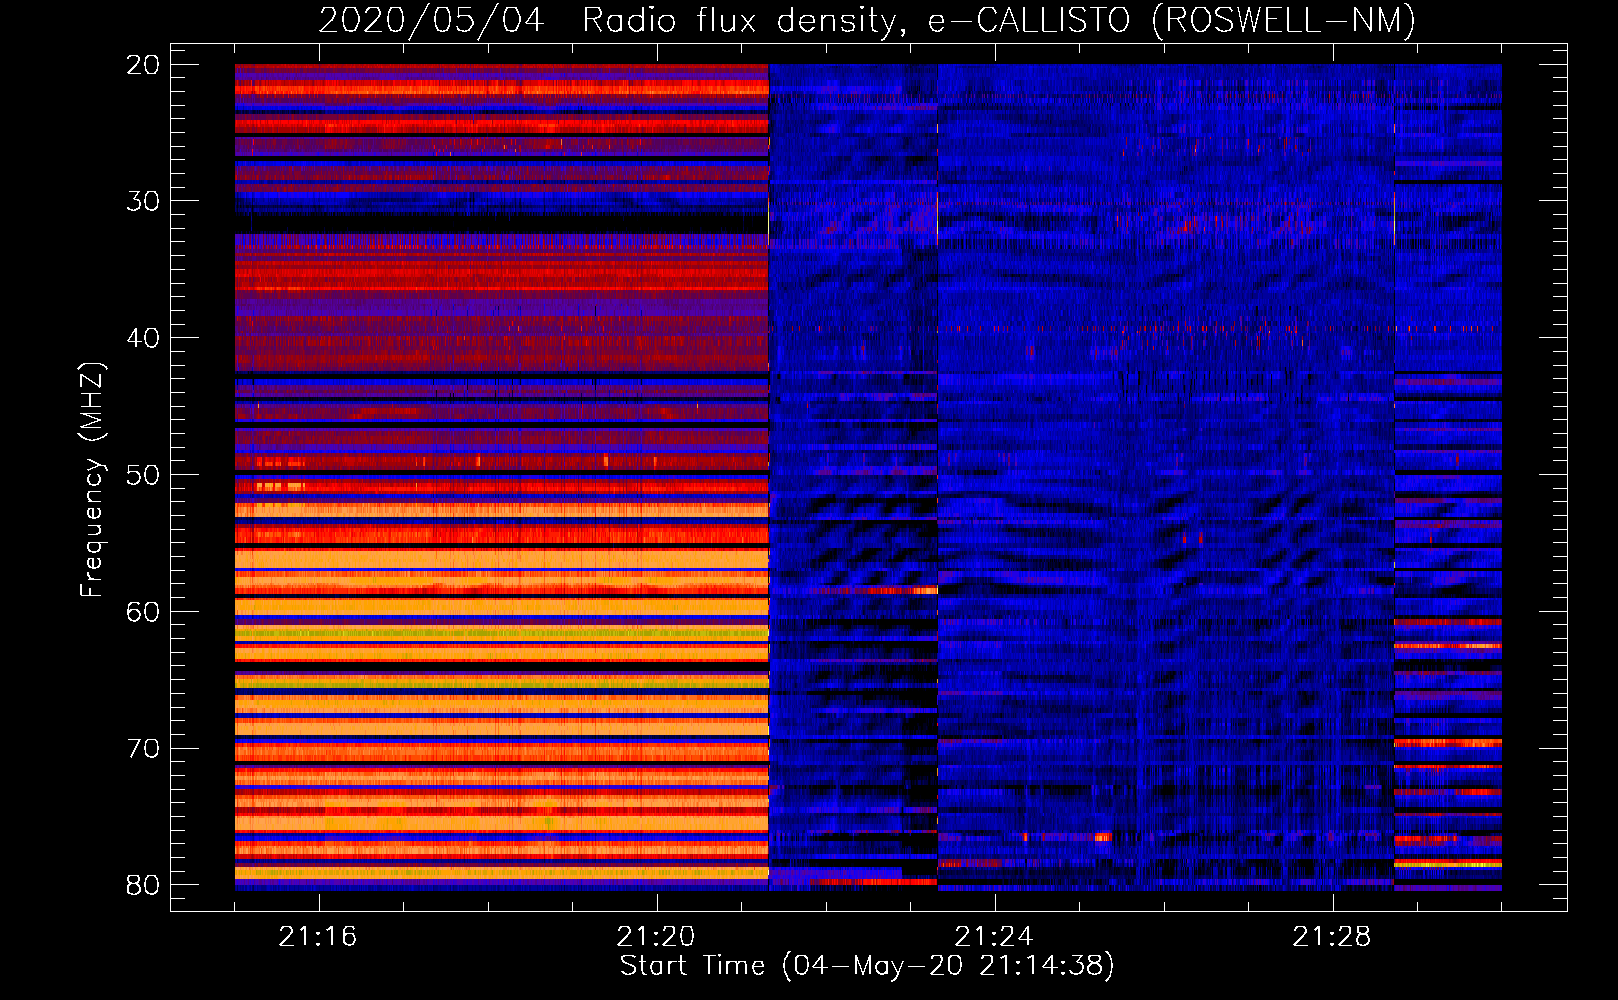1618x1000 pixels.
Task: Click the 'Start Time (04-May-20 21:14:38)' label
Action: (x=867, y=966)
